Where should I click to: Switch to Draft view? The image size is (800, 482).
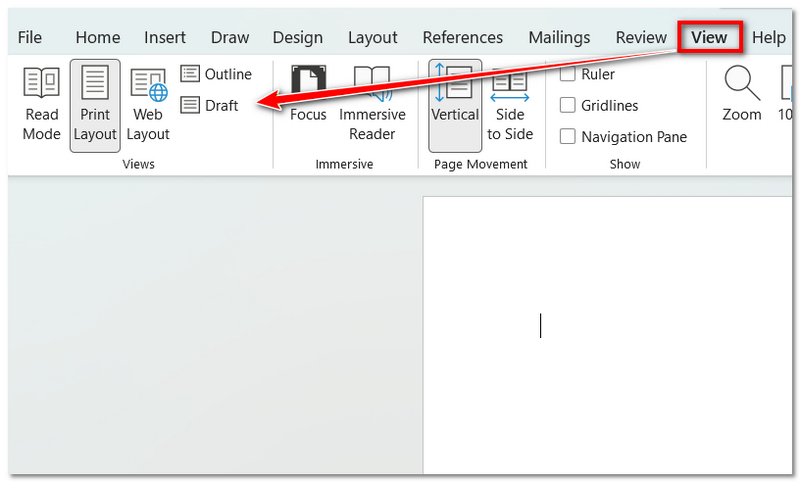(210, 105)
